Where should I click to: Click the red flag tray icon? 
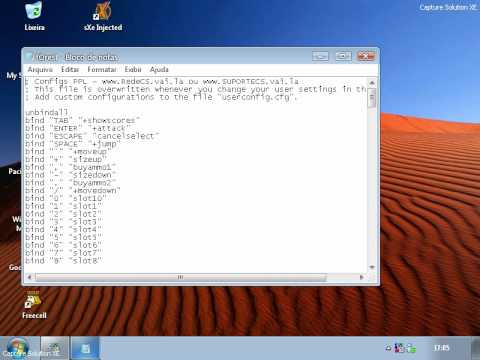(x=399, y=348)
